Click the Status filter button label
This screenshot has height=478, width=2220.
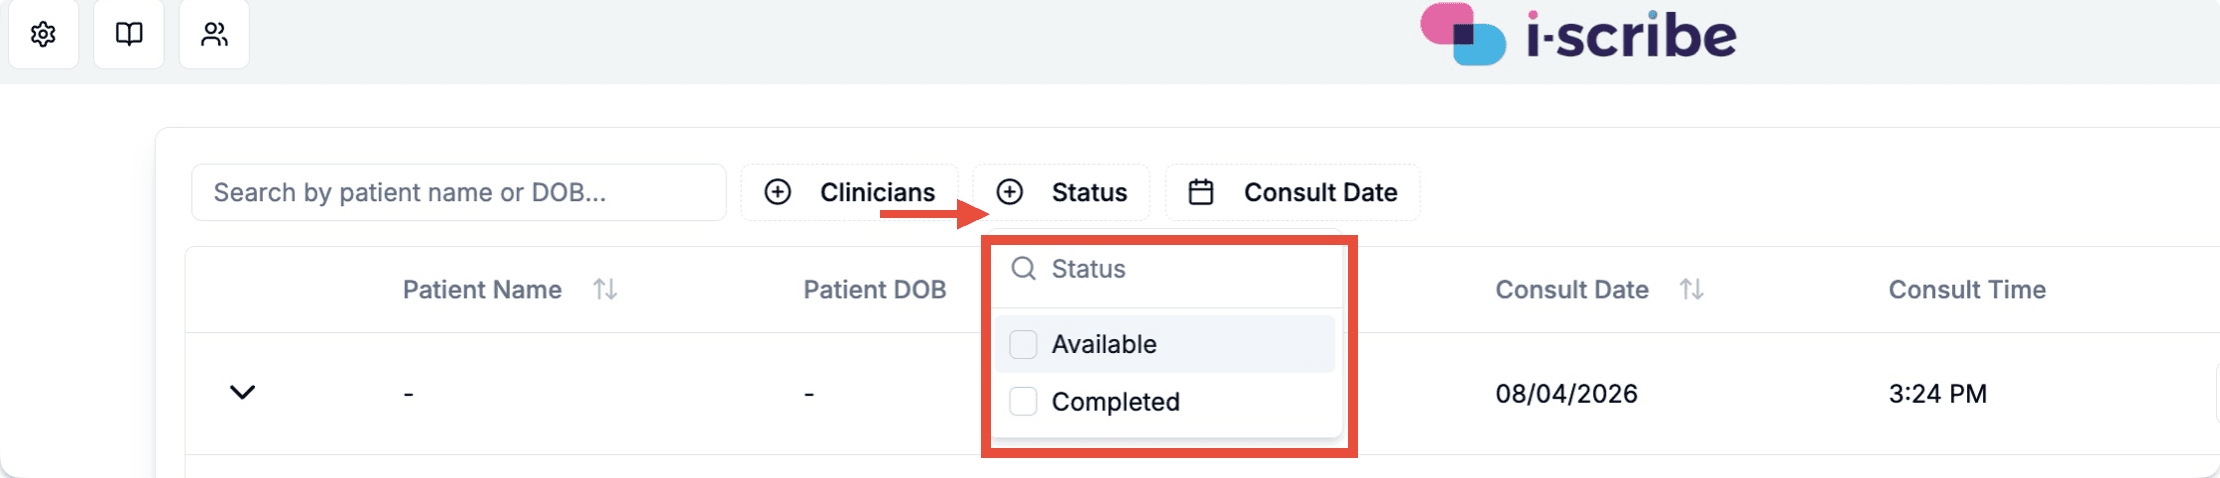[1089, 192]
